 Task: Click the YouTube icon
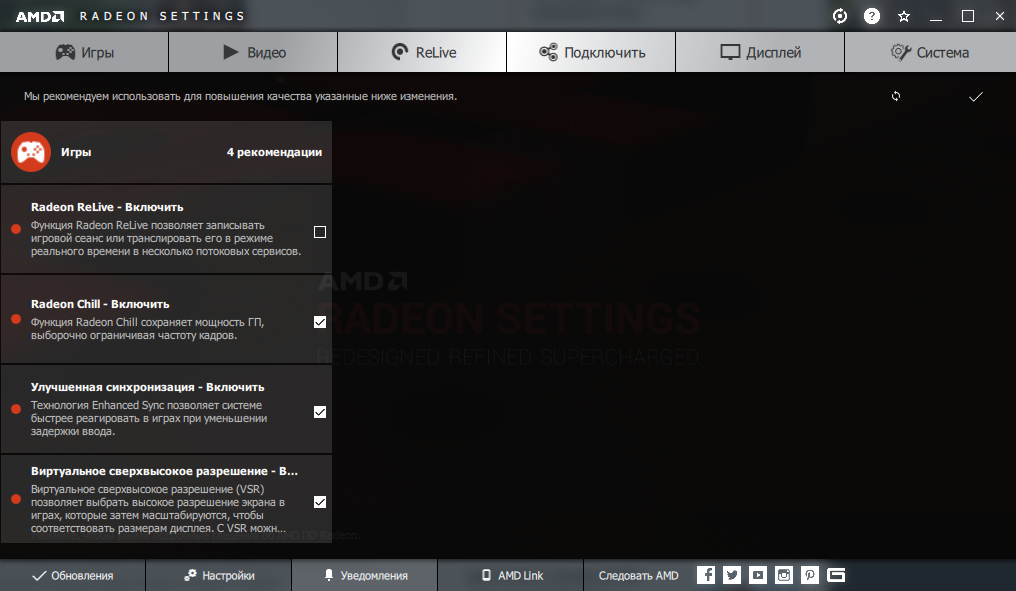click(x=757, y=575)
